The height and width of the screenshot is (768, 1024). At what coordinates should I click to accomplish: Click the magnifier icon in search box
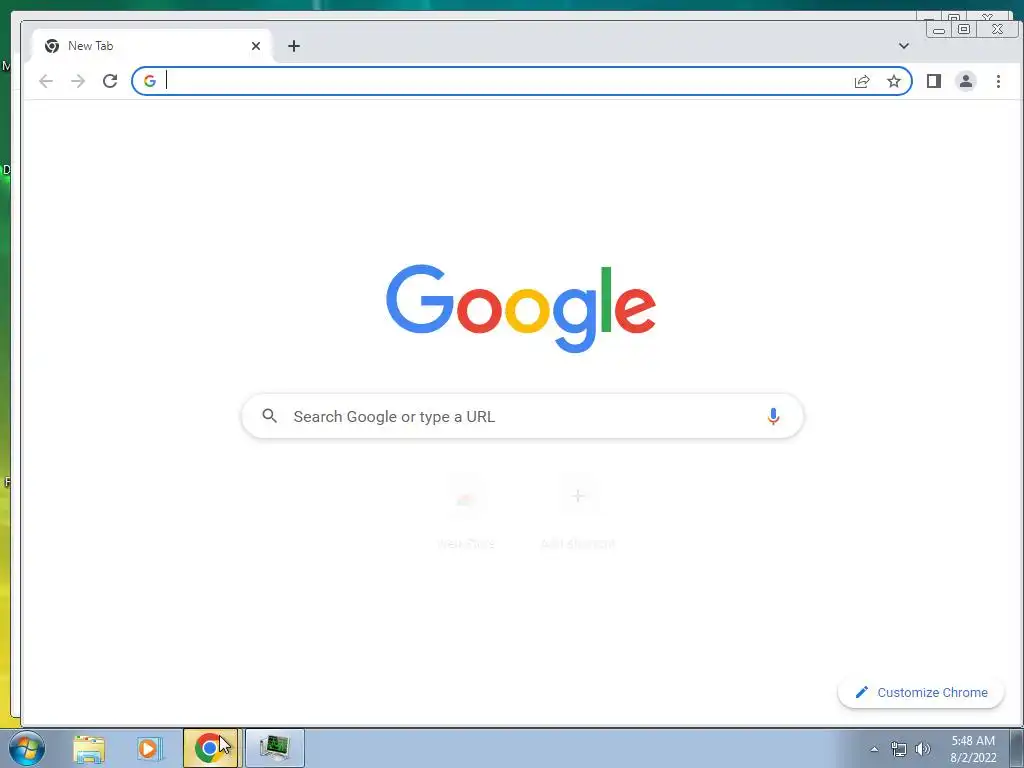click(x=269, y=415)
